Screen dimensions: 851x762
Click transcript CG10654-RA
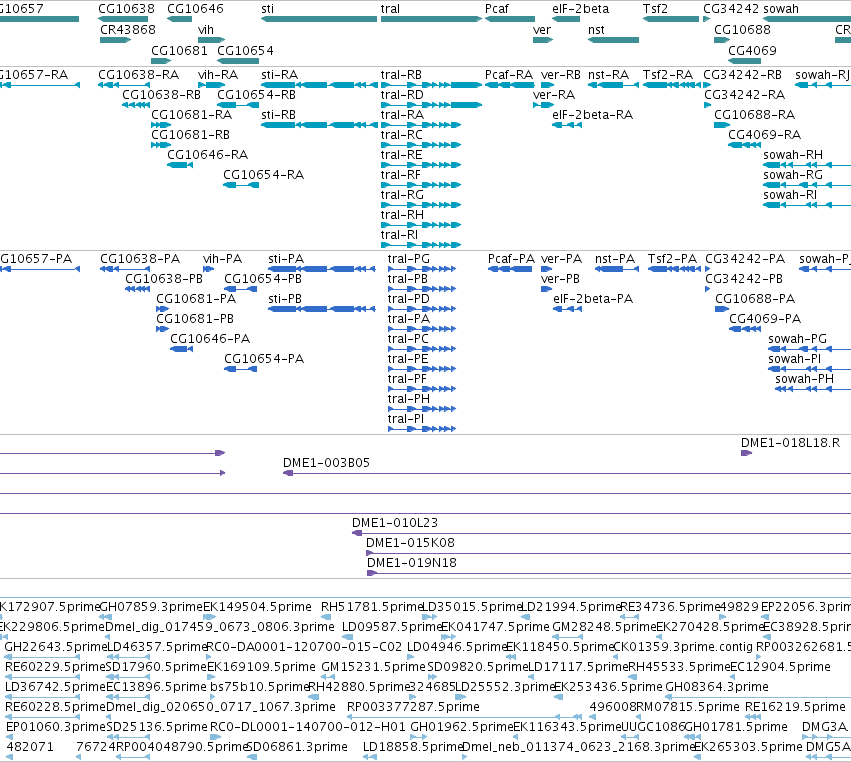click(241, 185)
